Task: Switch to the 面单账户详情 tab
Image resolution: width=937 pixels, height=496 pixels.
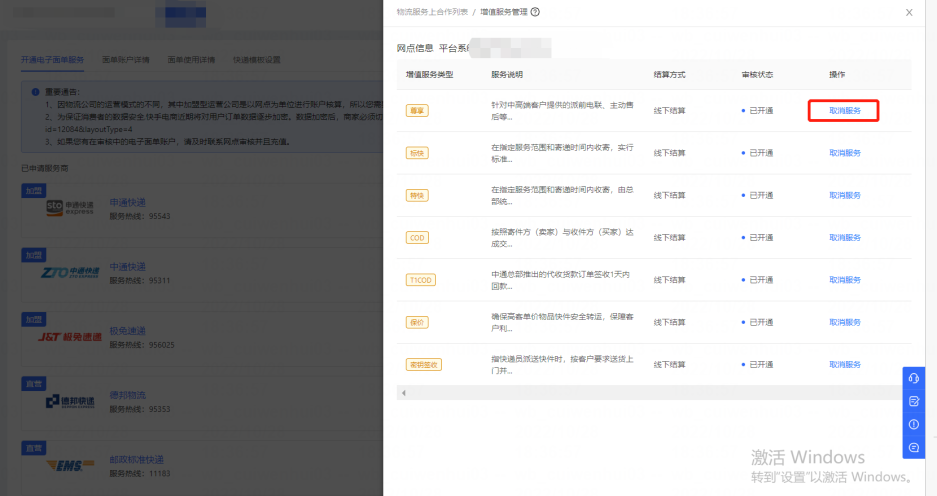Action: 125,60
